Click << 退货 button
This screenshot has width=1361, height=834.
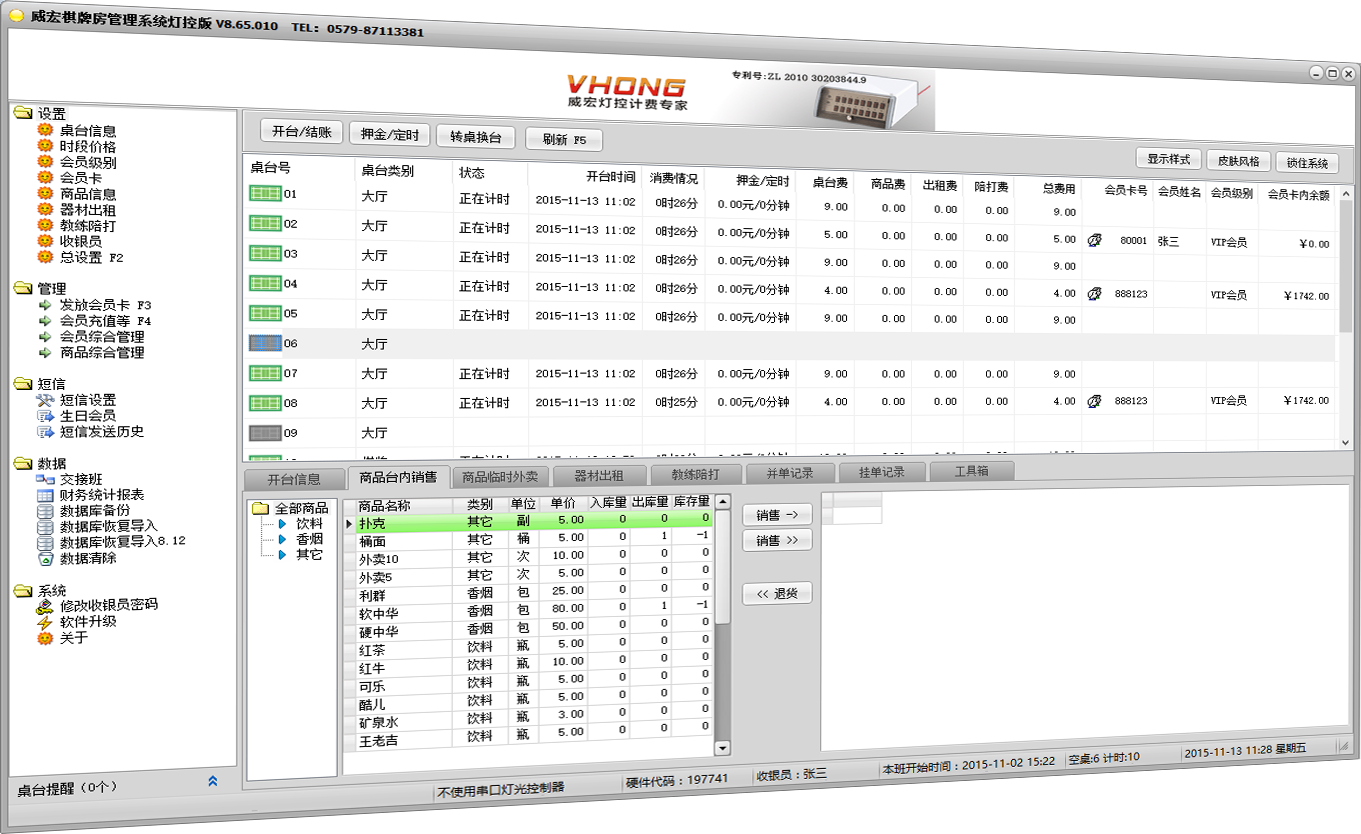[777, 593]
